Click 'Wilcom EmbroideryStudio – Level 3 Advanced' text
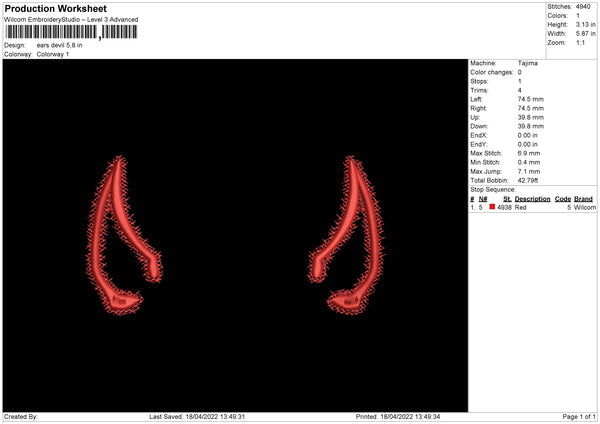 click(71, 20)
